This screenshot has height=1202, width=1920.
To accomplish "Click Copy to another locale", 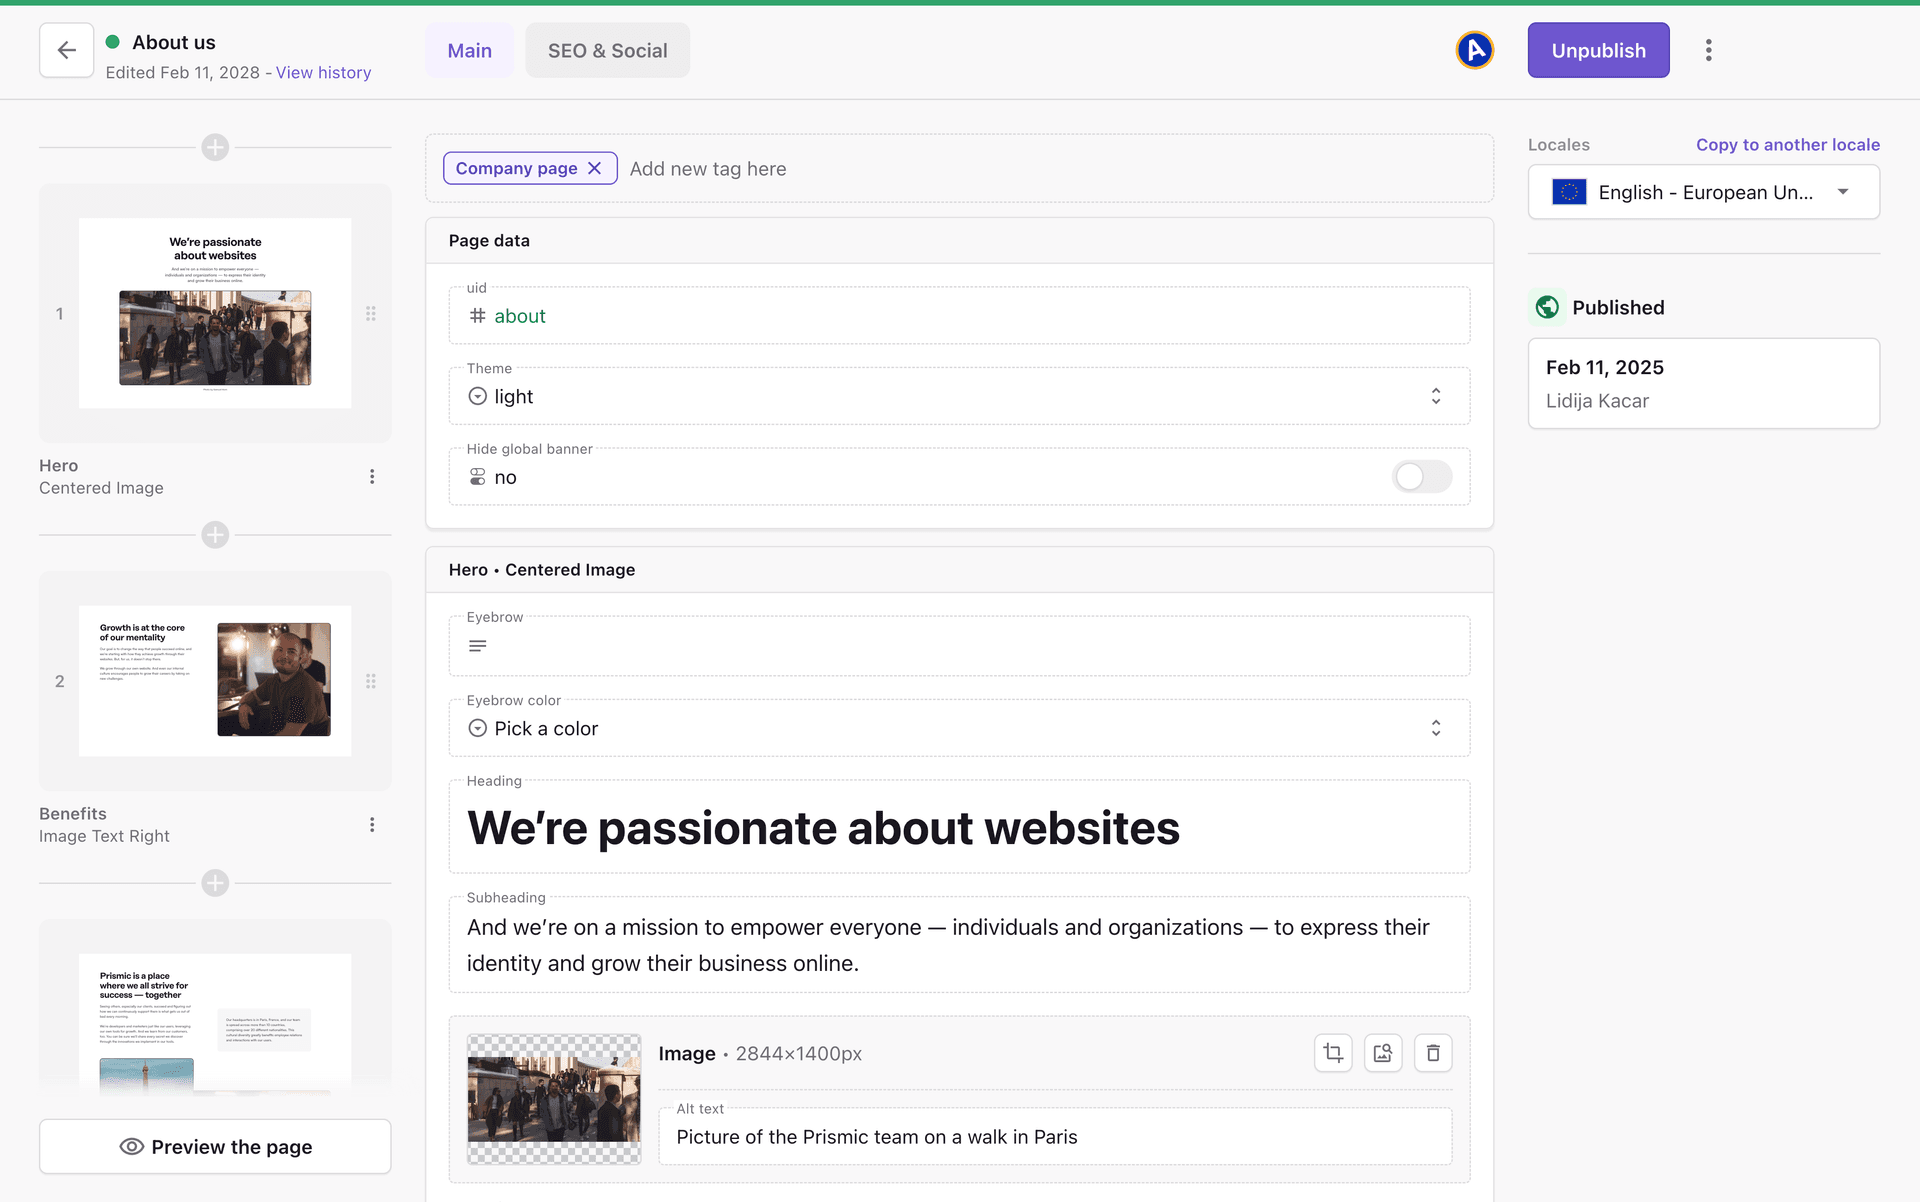I will 1787,145.
